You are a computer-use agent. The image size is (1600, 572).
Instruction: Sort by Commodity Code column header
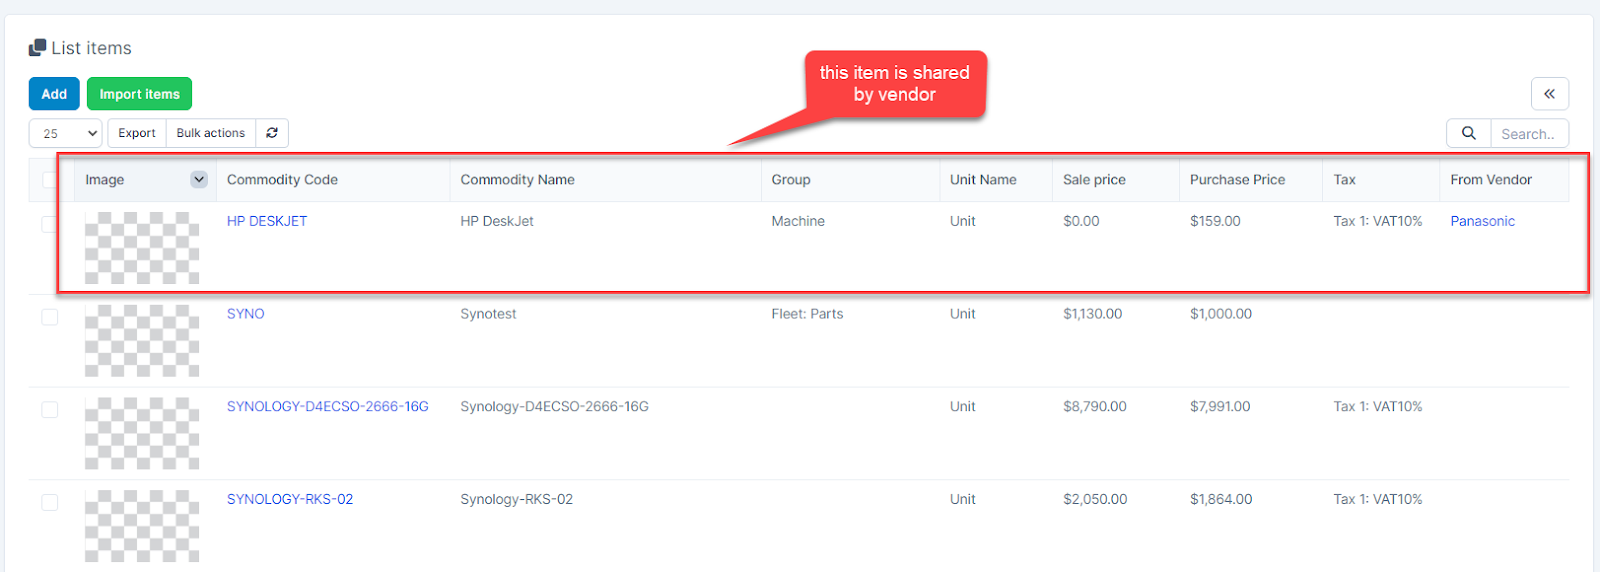point(282,180)
